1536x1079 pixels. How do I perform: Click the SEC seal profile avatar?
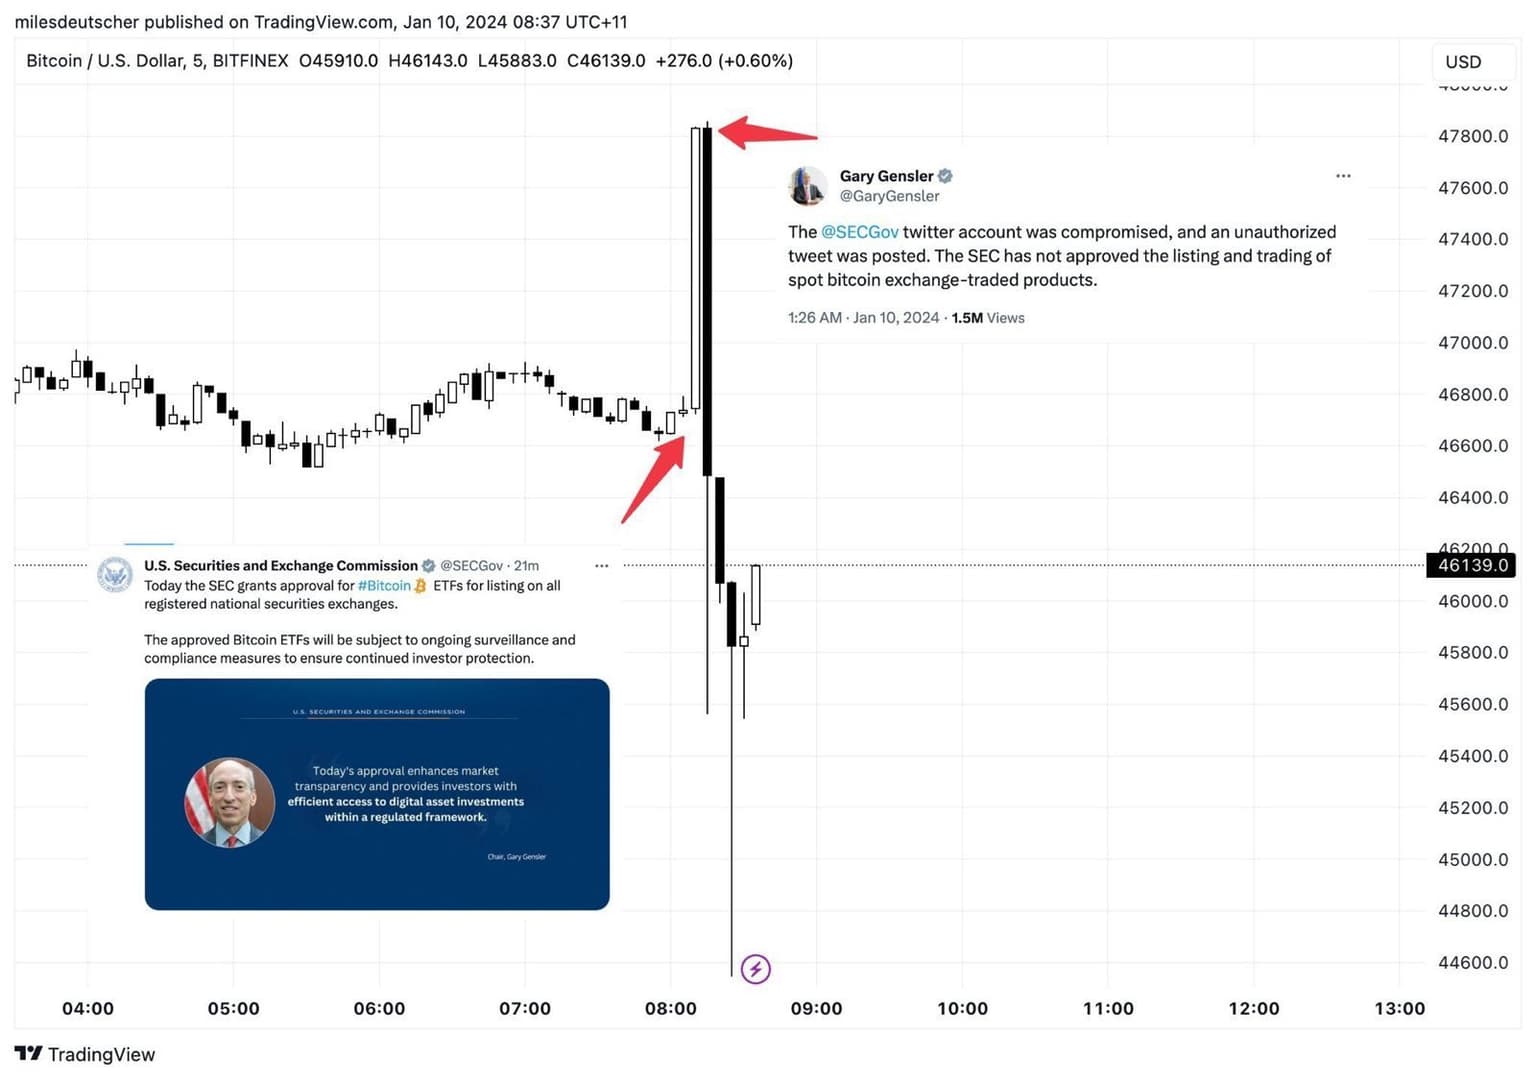115,575
